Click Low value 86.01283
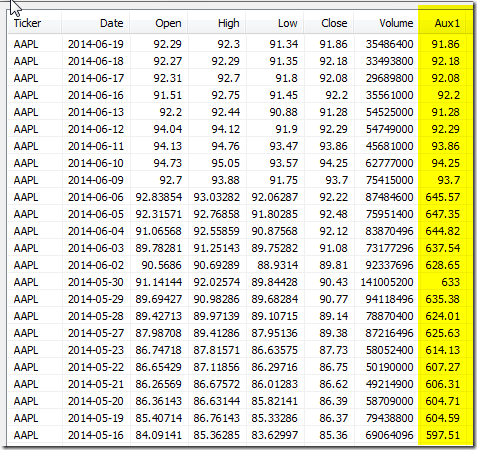This screenshot has width=477, height=450. [275, 384]
